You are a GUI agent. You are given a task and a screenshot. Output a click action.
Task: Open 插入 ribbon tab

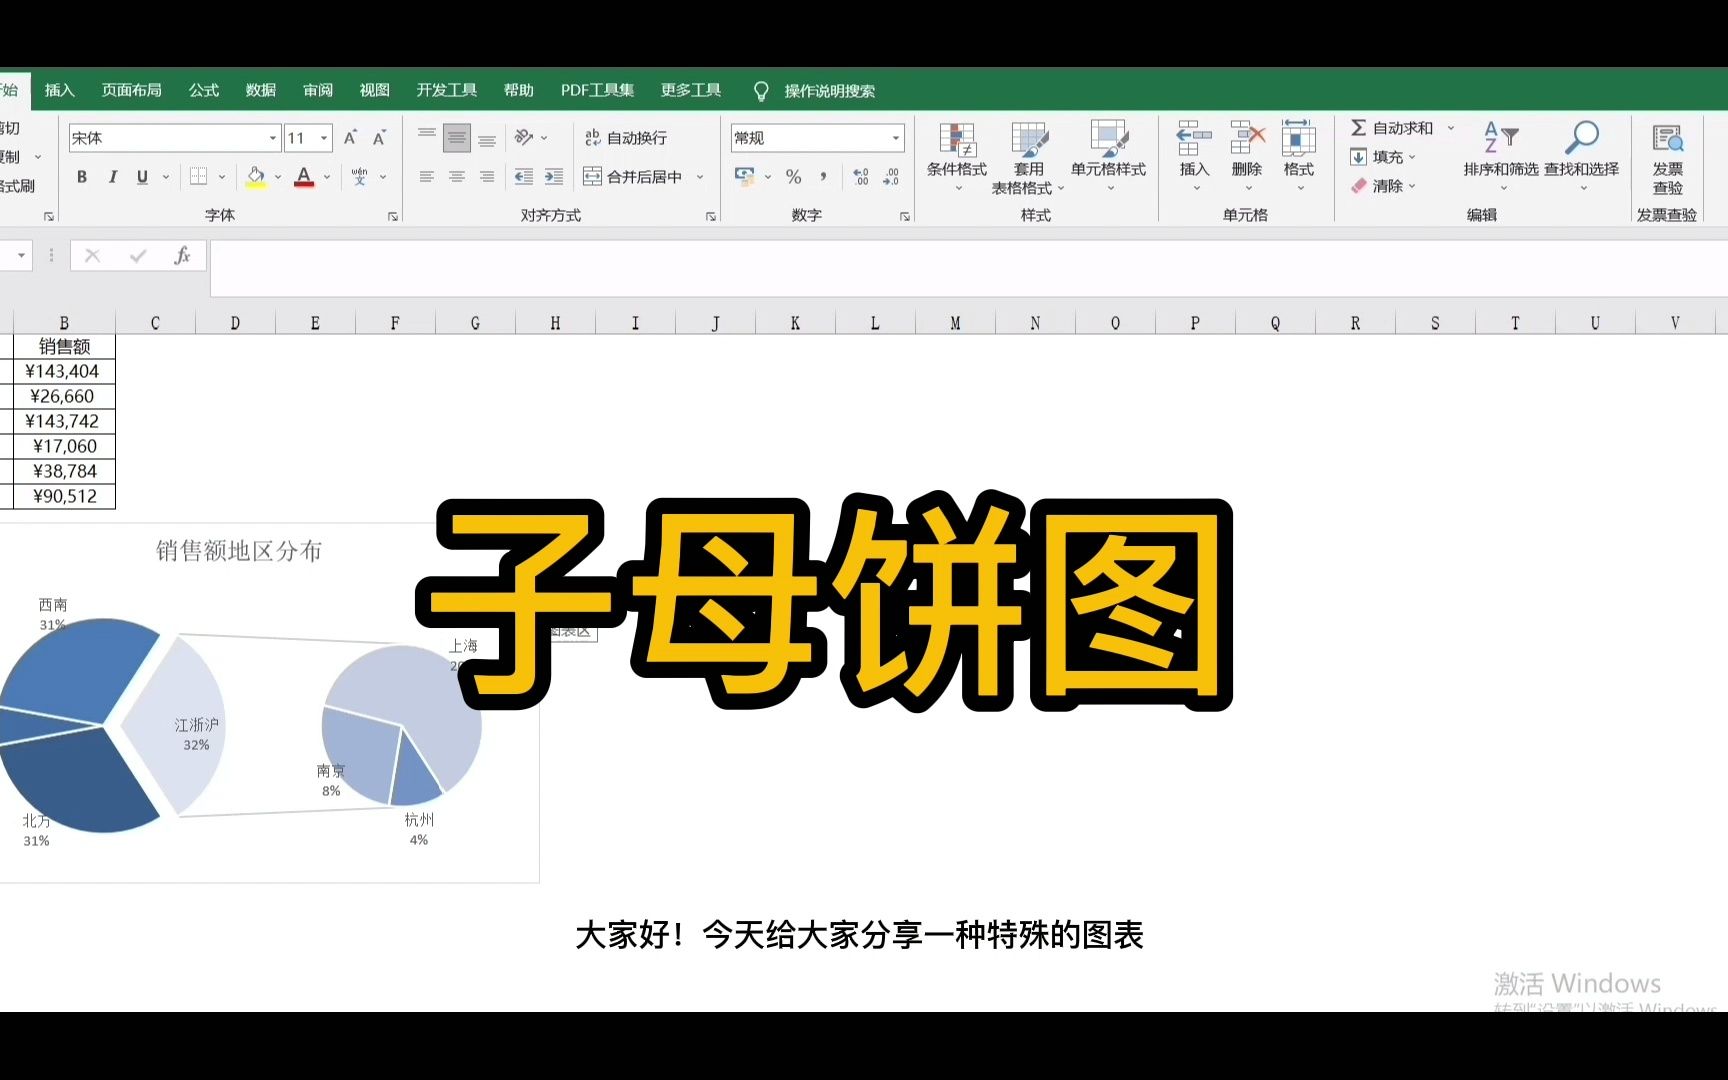[x=60, y=90]
